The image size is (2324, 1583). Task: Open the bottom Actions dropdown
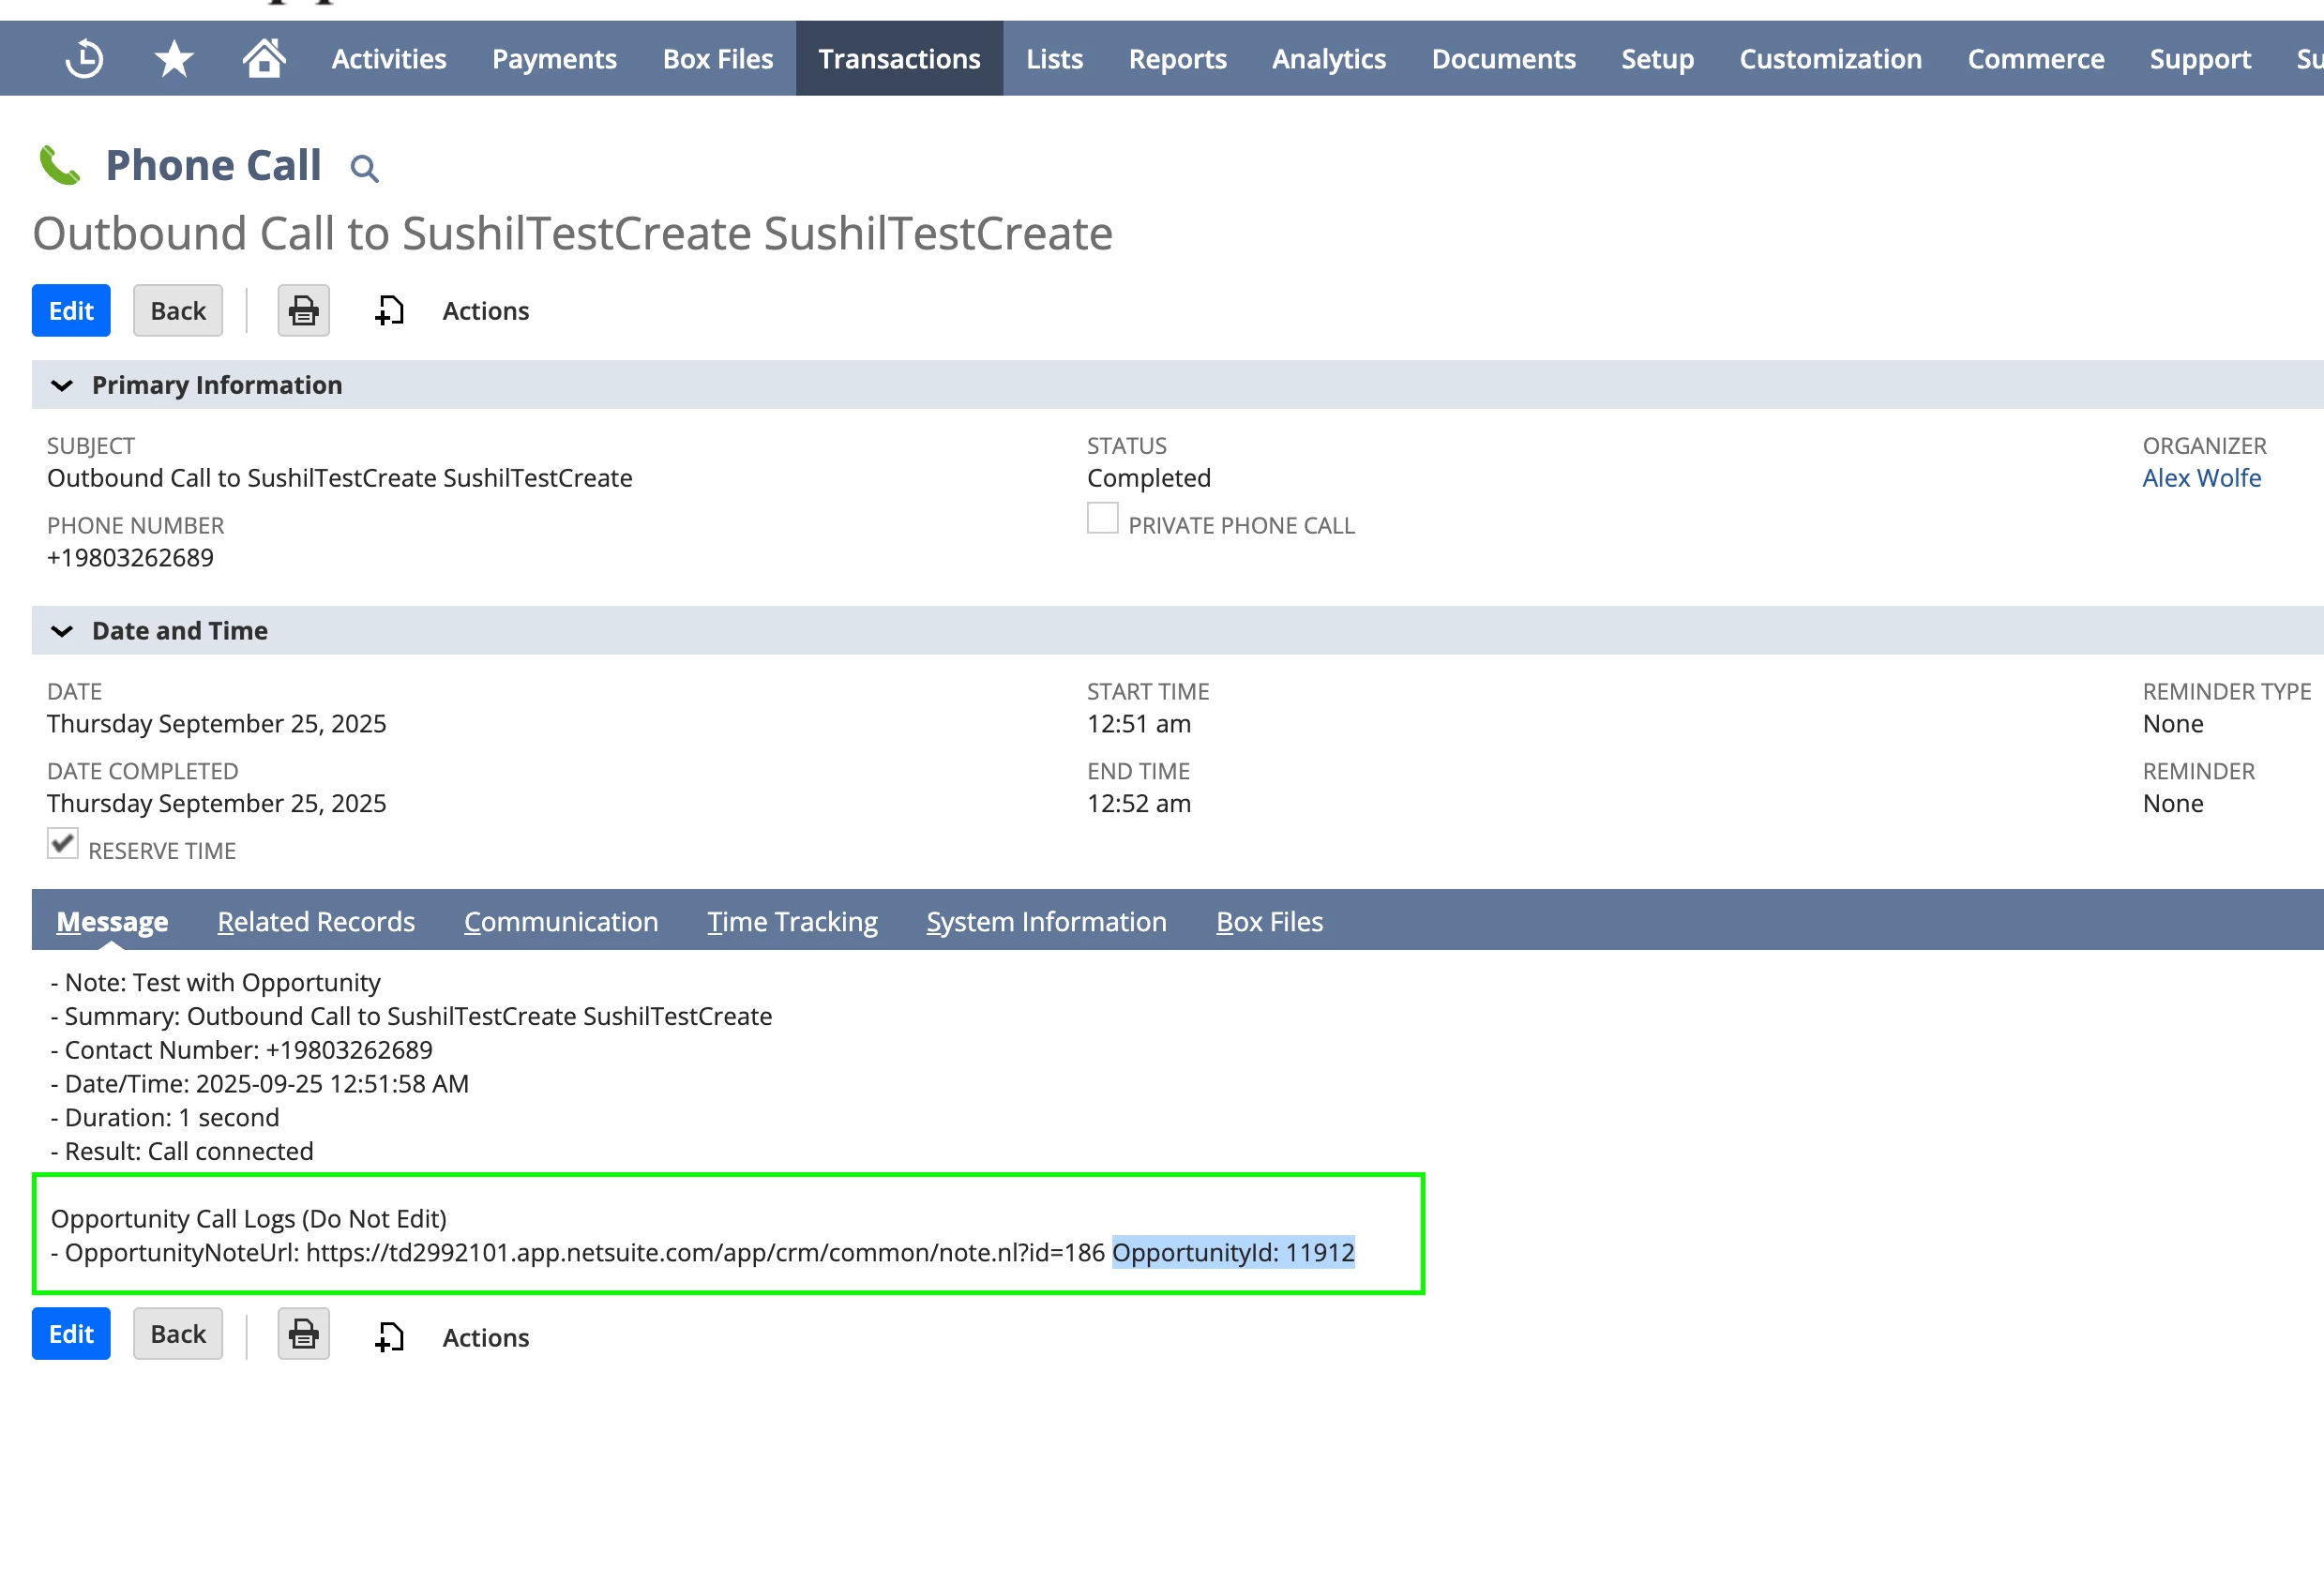coord(485,1338)
